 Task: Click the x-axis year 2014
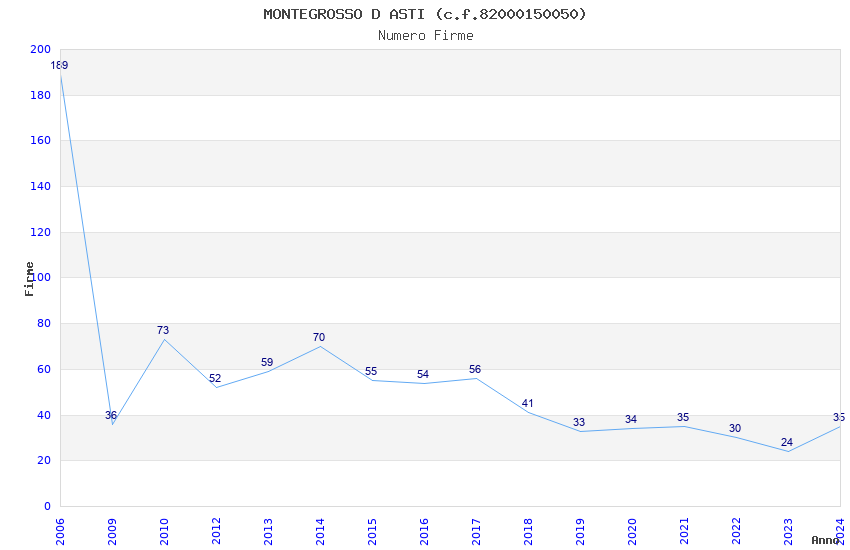[x=320, y=532]
